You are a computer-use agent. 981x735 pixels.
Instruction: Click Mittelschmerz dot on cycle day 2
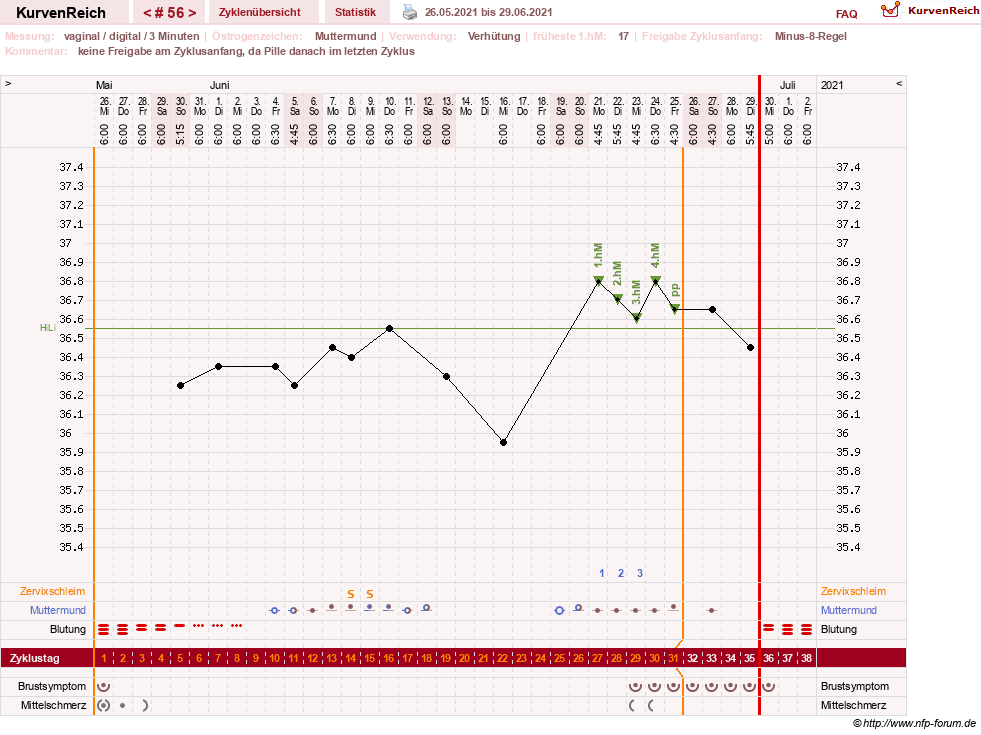(x=123, y=706)
